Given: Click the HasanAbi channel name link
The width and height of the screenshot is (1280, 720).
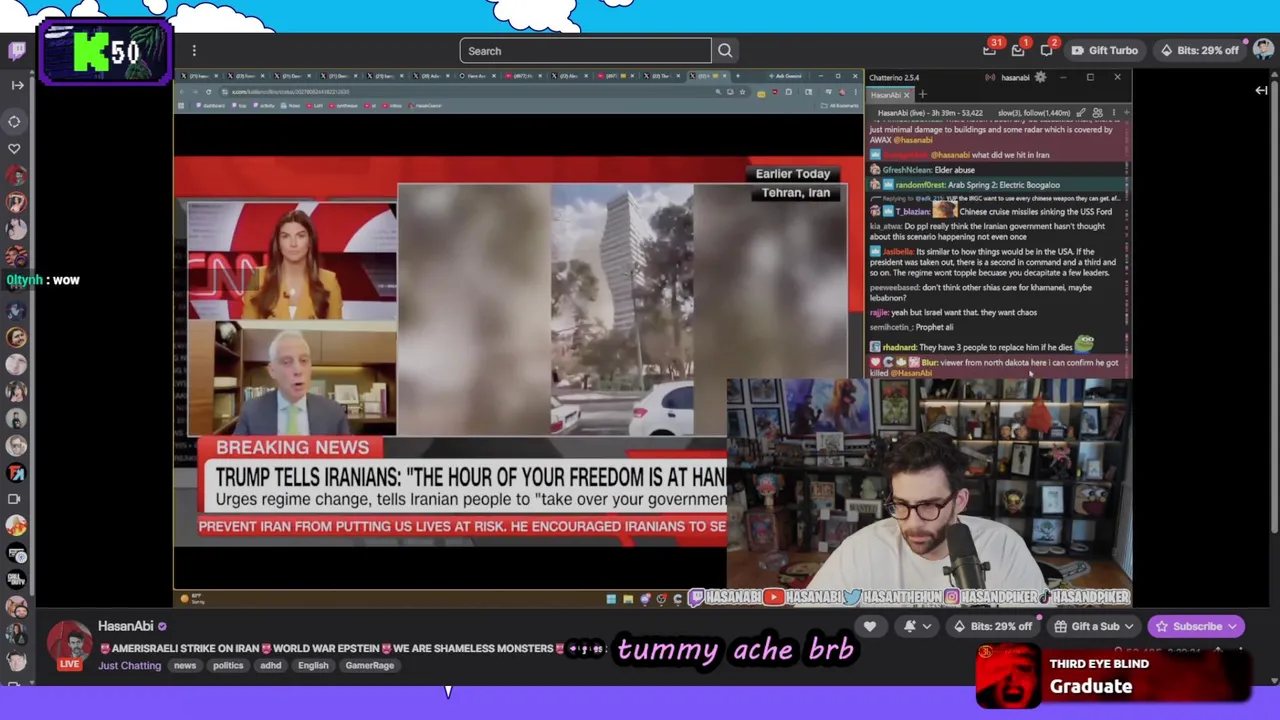Looking at the screenshot, I should (125, 626).
